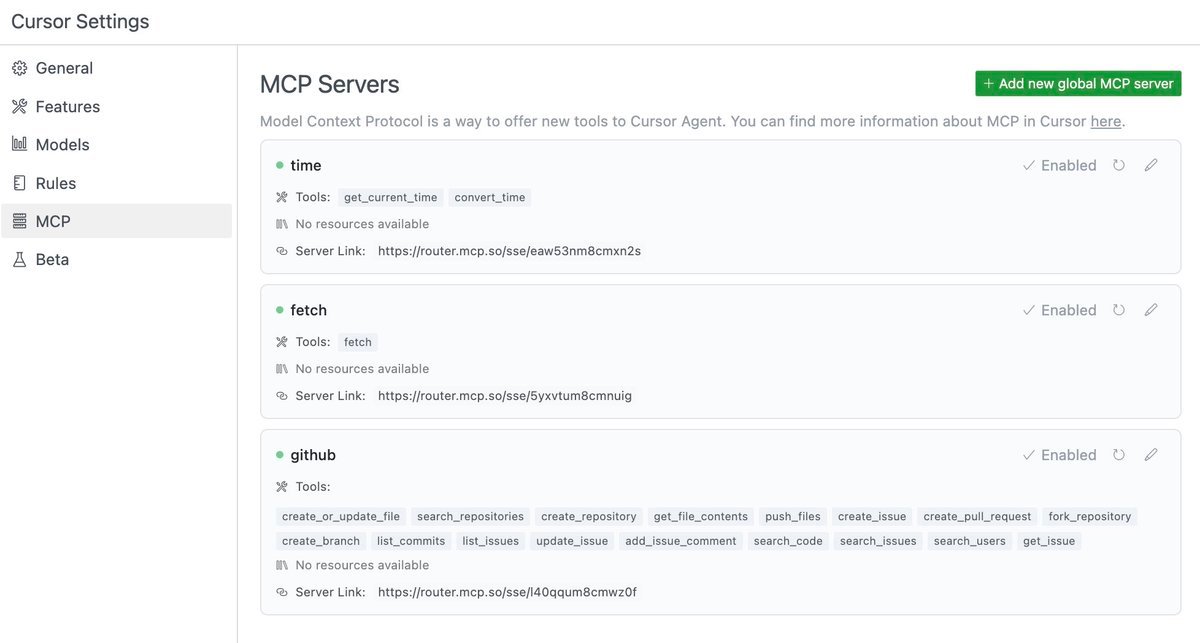Click the refresh icon for time server
Screen dimensions: 1200x643
(1119, 165)
